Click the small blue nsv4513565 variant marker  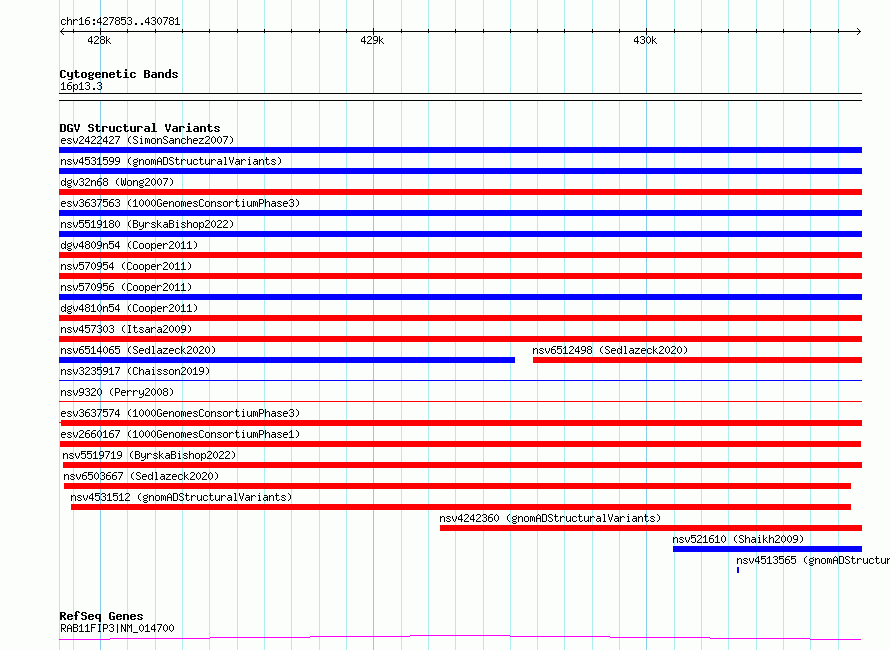tap(738, 570)
